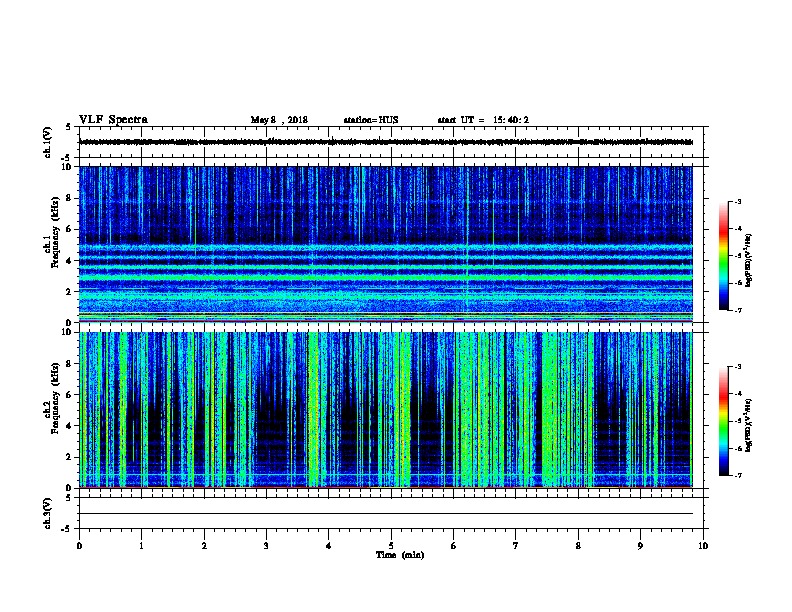Click the ch.1 colorbar units label
The image size is (792, 612).
coord(748,260)
